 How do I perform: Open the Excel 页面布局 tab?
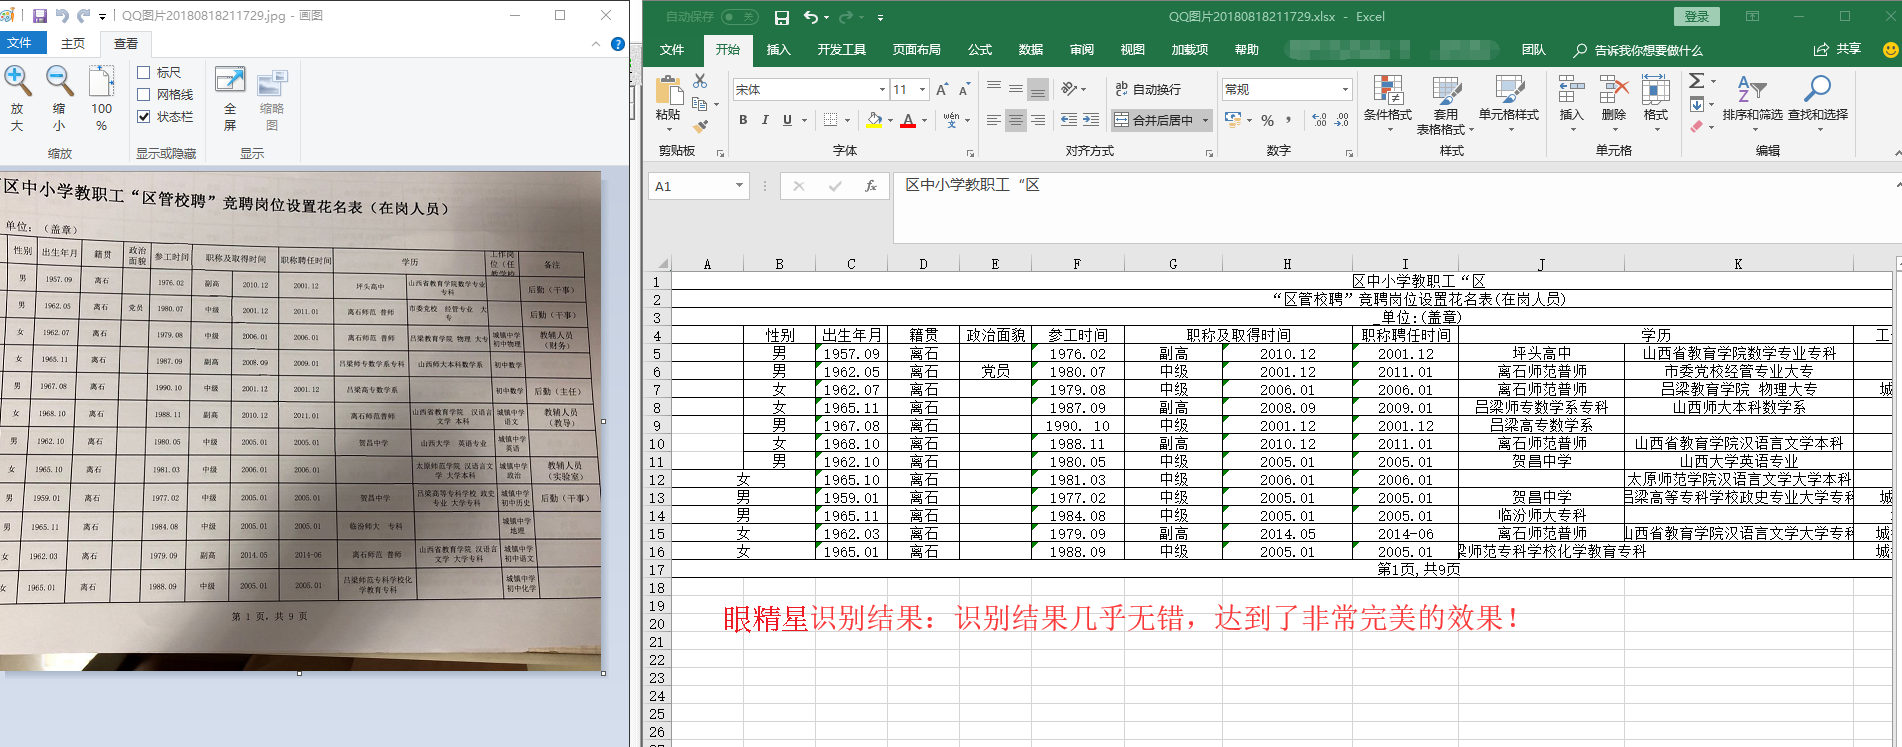[x=916, y=50]
